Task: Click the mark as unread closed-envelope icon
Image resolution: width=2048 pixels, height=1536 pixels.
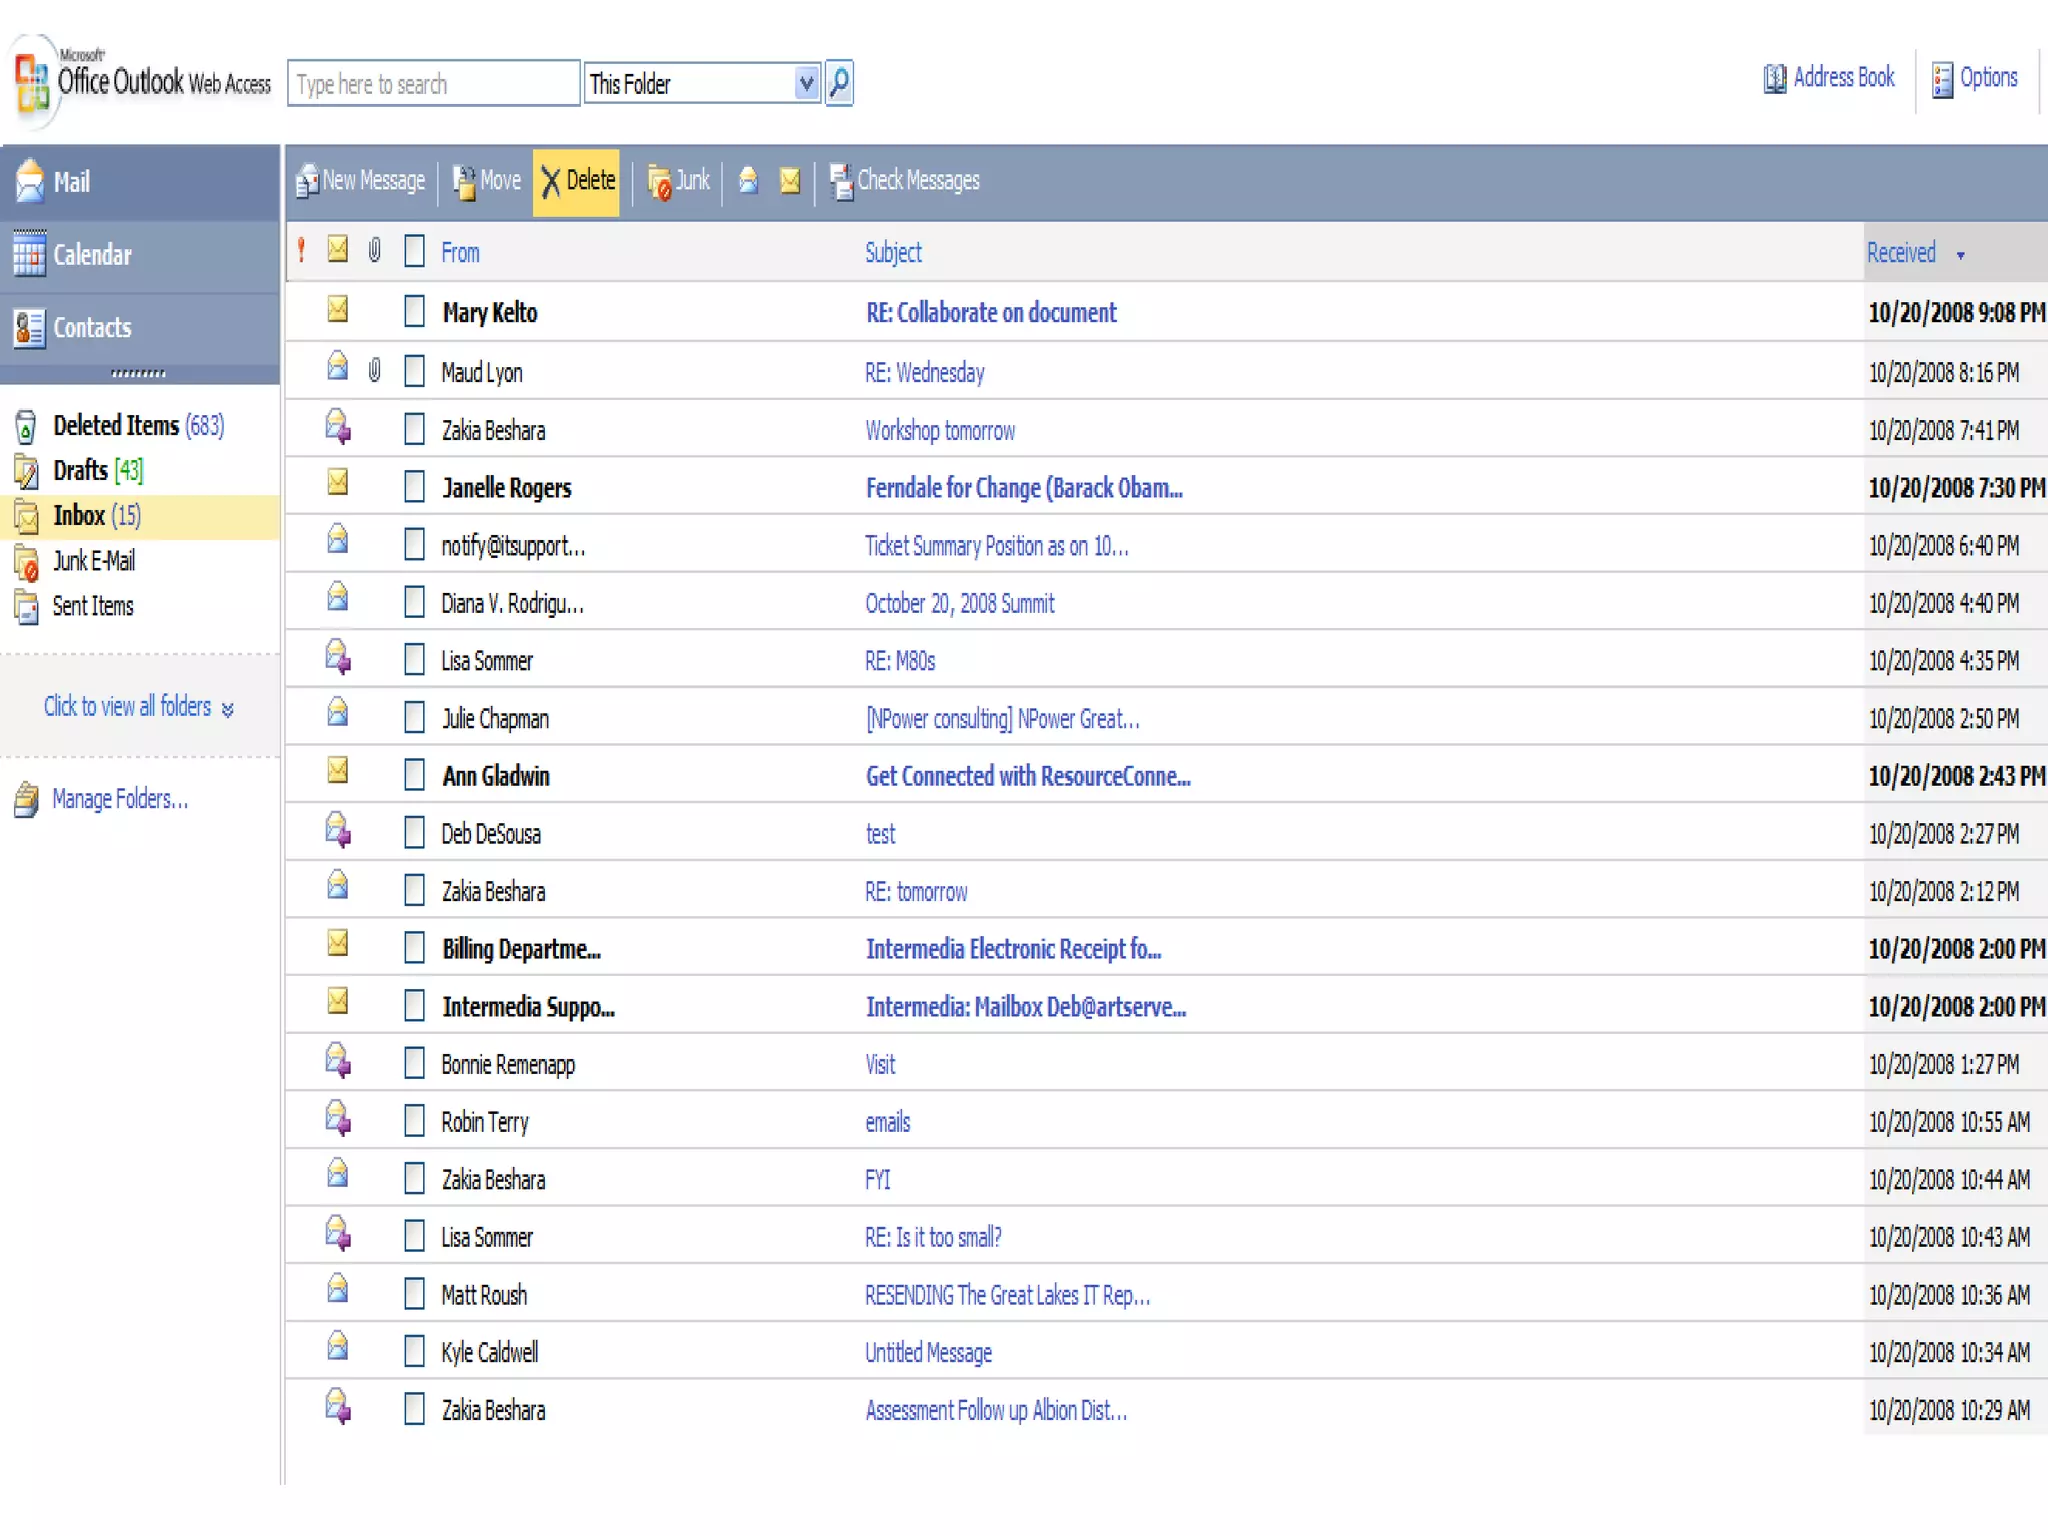Action: pyautogui.click(x=790, y=180)
